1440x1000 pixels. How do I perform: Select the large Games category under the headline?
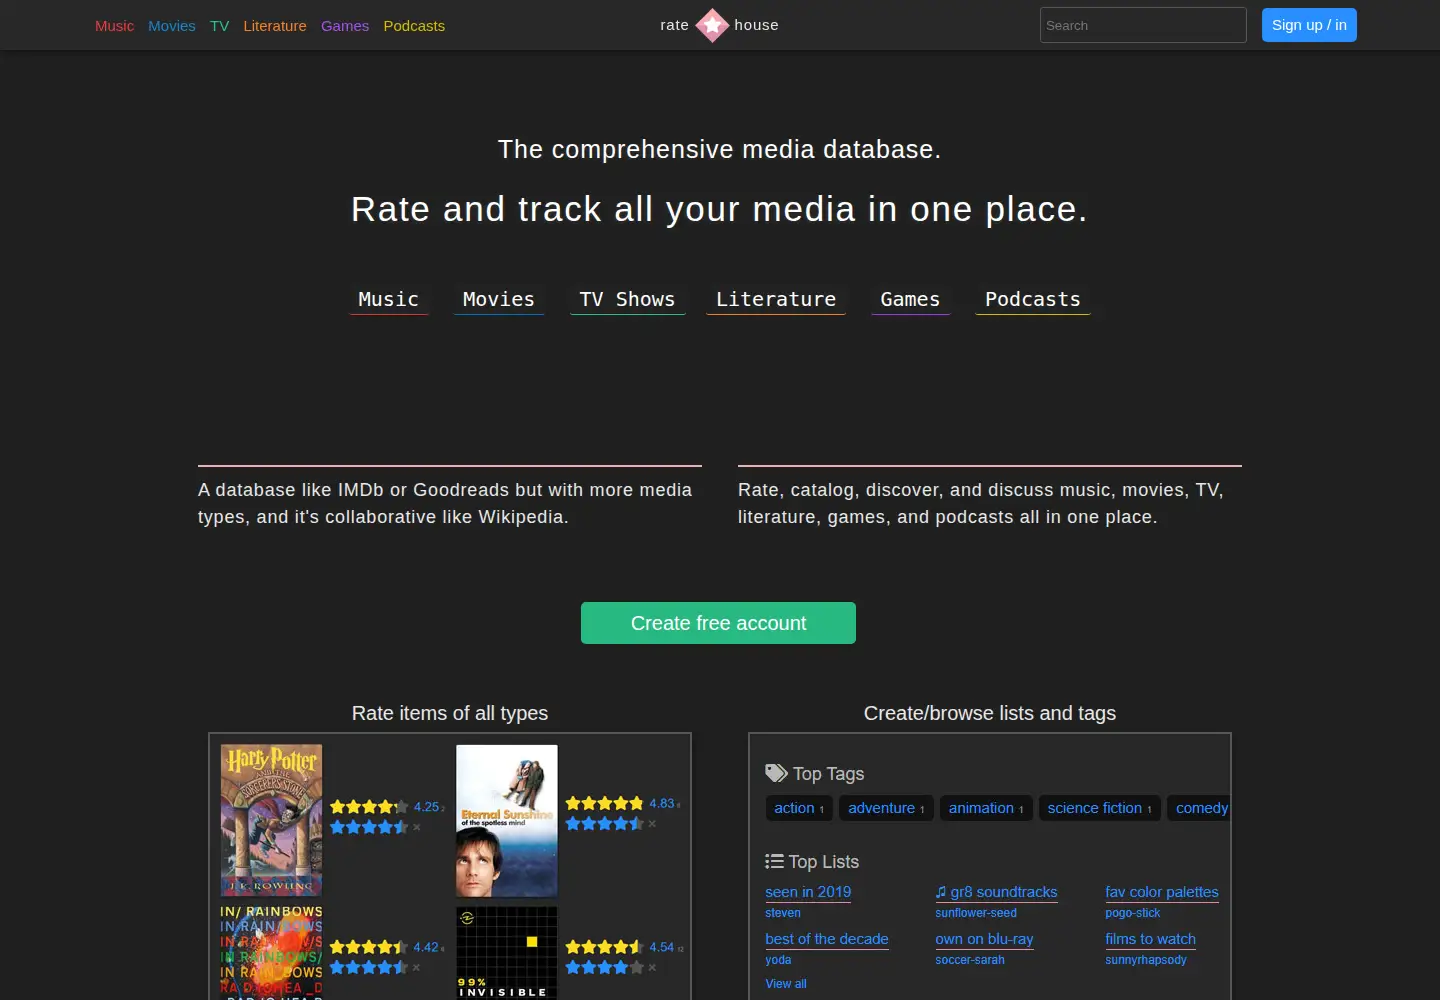[x=910, y=300]
